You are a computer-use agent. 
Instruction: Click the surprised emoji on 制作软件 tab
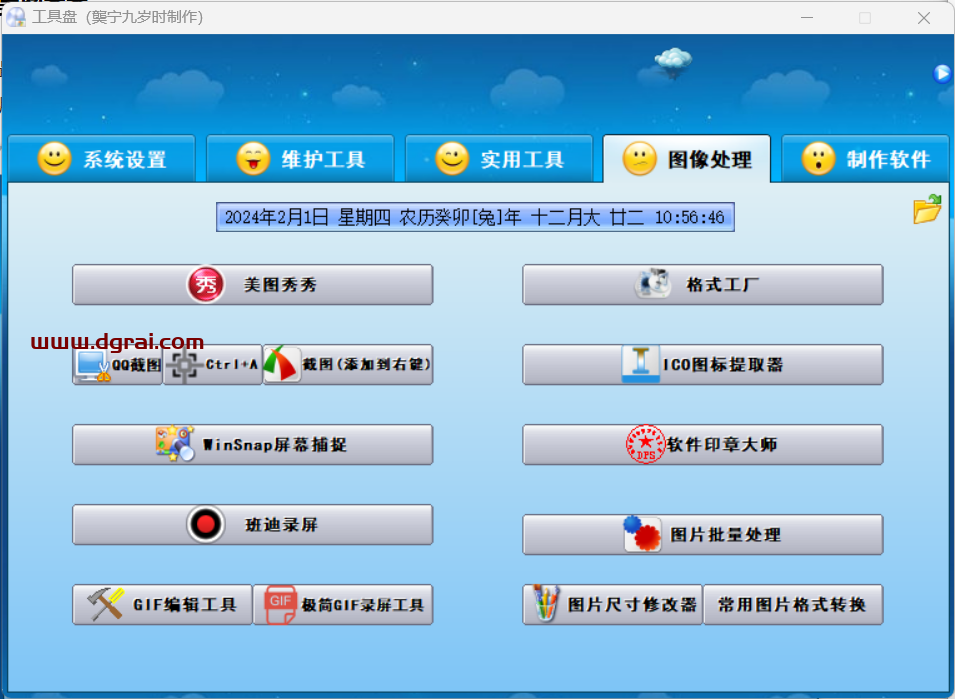coord(819,159)
